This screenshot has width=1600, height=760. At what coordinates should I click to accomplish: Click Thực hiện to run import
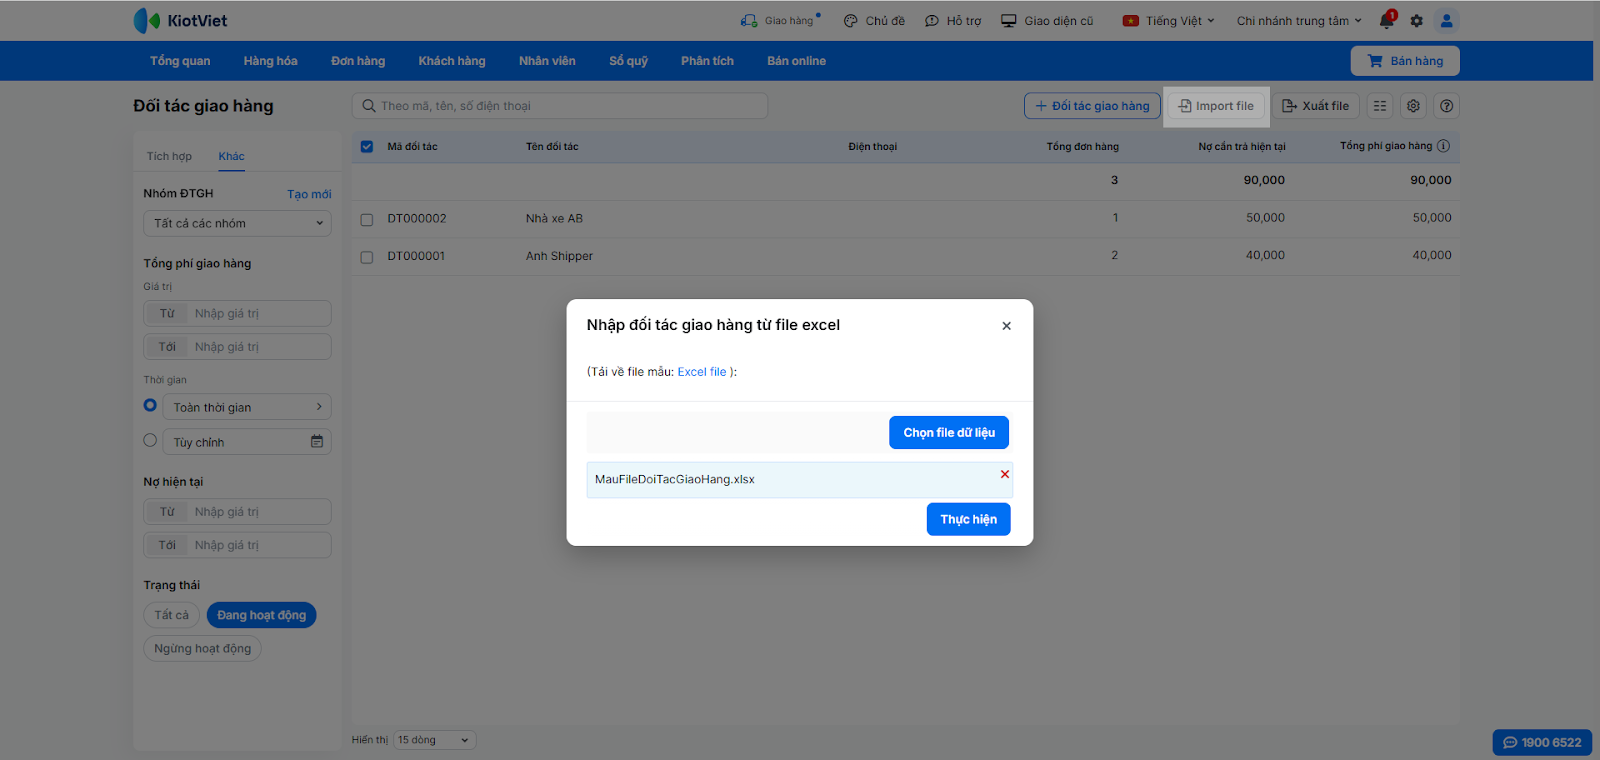969,519
